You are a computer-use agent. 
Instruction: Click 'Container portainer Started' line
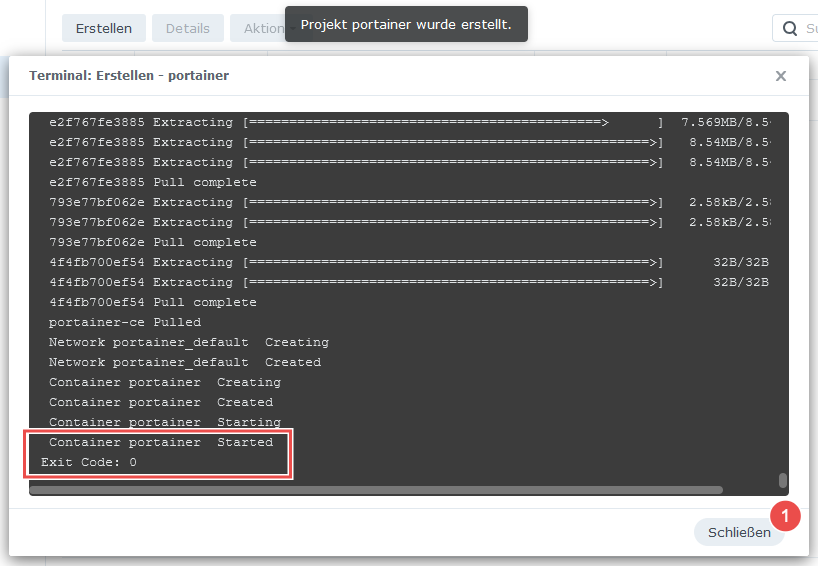(161, 442)
